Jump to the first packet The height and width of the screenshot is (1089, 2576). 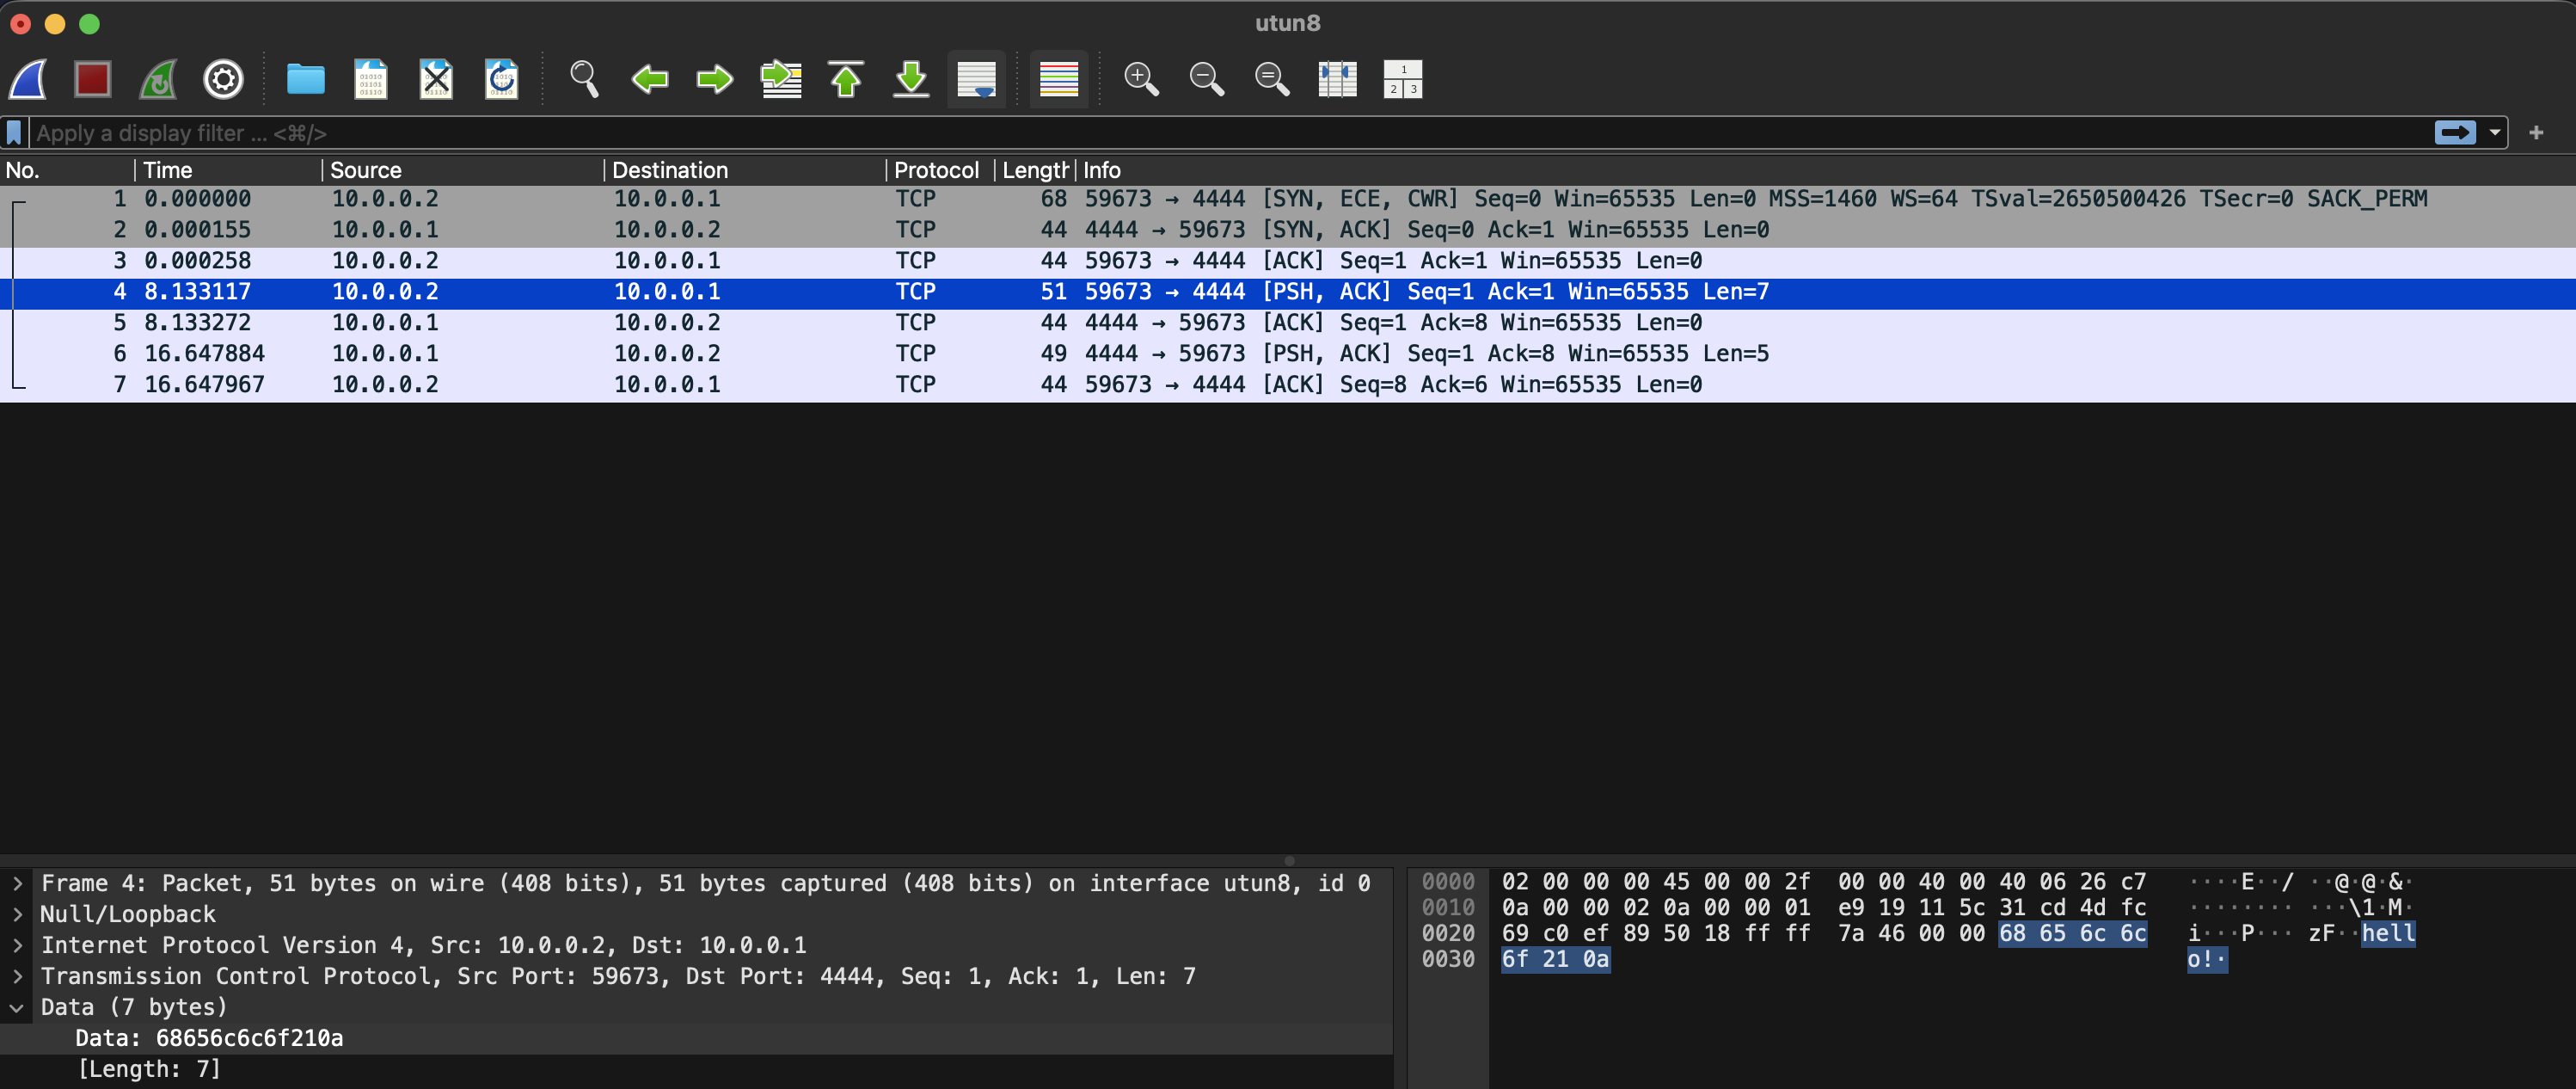pos(846,79)
